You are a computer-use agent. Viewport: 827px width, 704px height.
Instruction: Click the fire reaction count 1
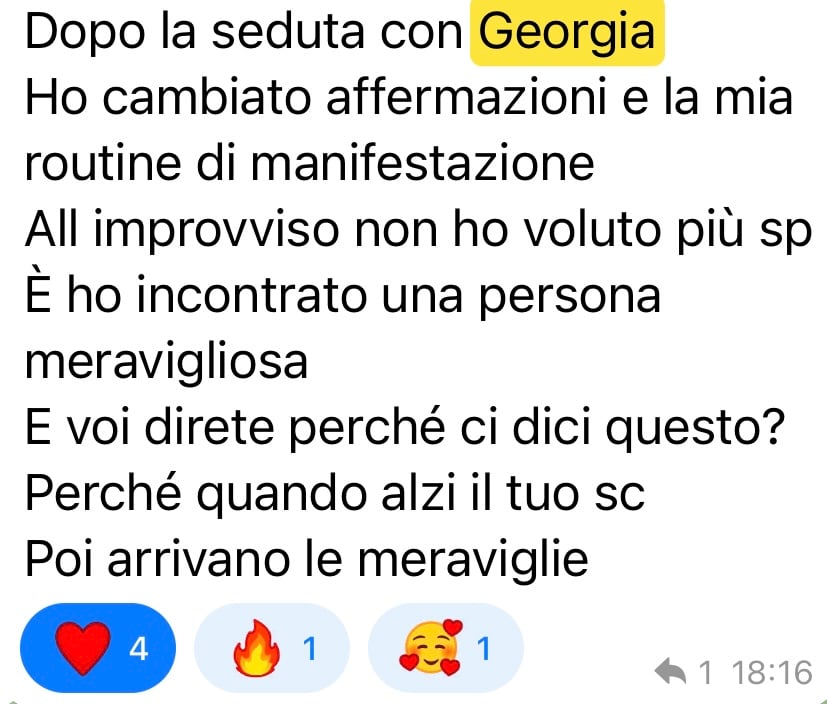coord(310,648)
